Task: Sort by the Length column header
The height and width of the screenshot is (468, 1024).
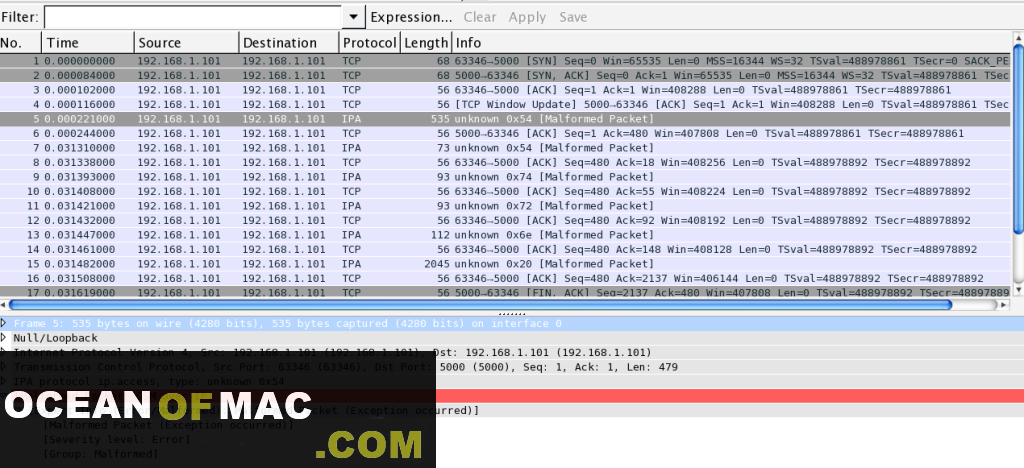Action: [x=426, y=42]
